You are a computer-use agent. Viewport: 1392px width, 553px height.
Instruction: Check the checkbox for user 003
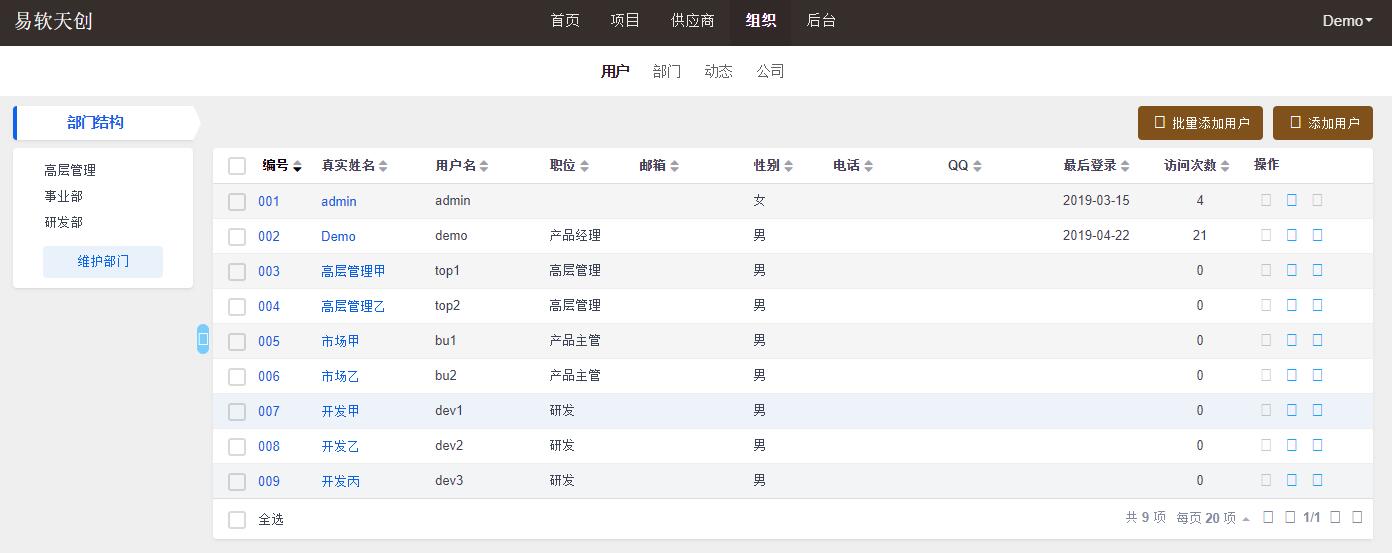tap(237, 271)
